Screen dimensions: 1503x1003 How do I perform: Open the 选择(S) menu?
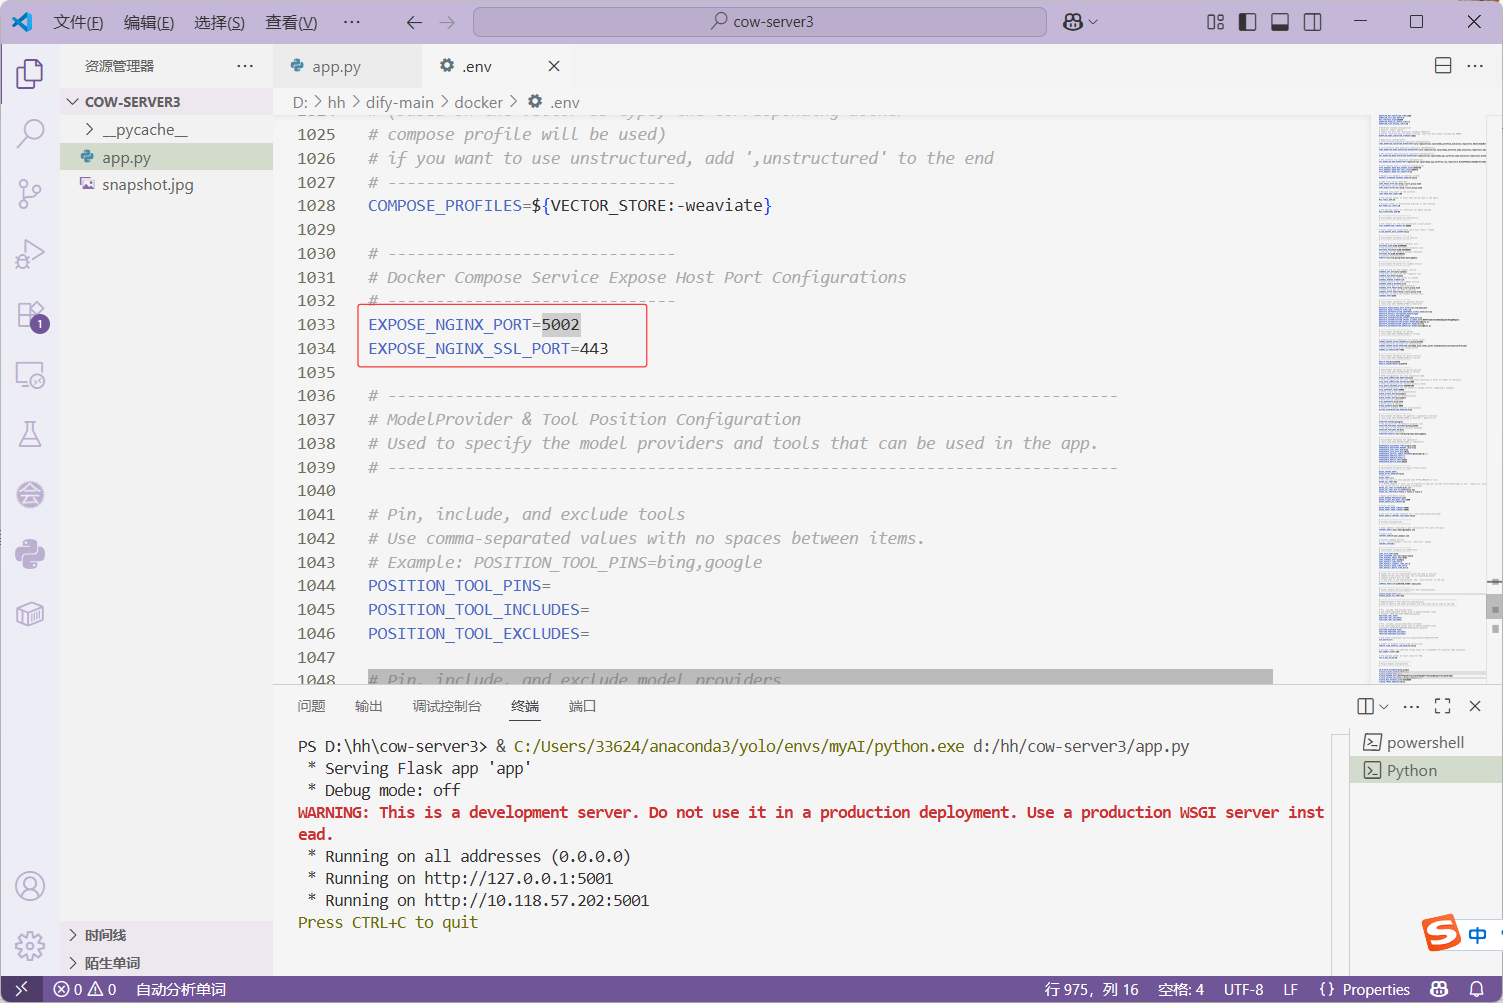pyautogui.click(x=220, y=22)
